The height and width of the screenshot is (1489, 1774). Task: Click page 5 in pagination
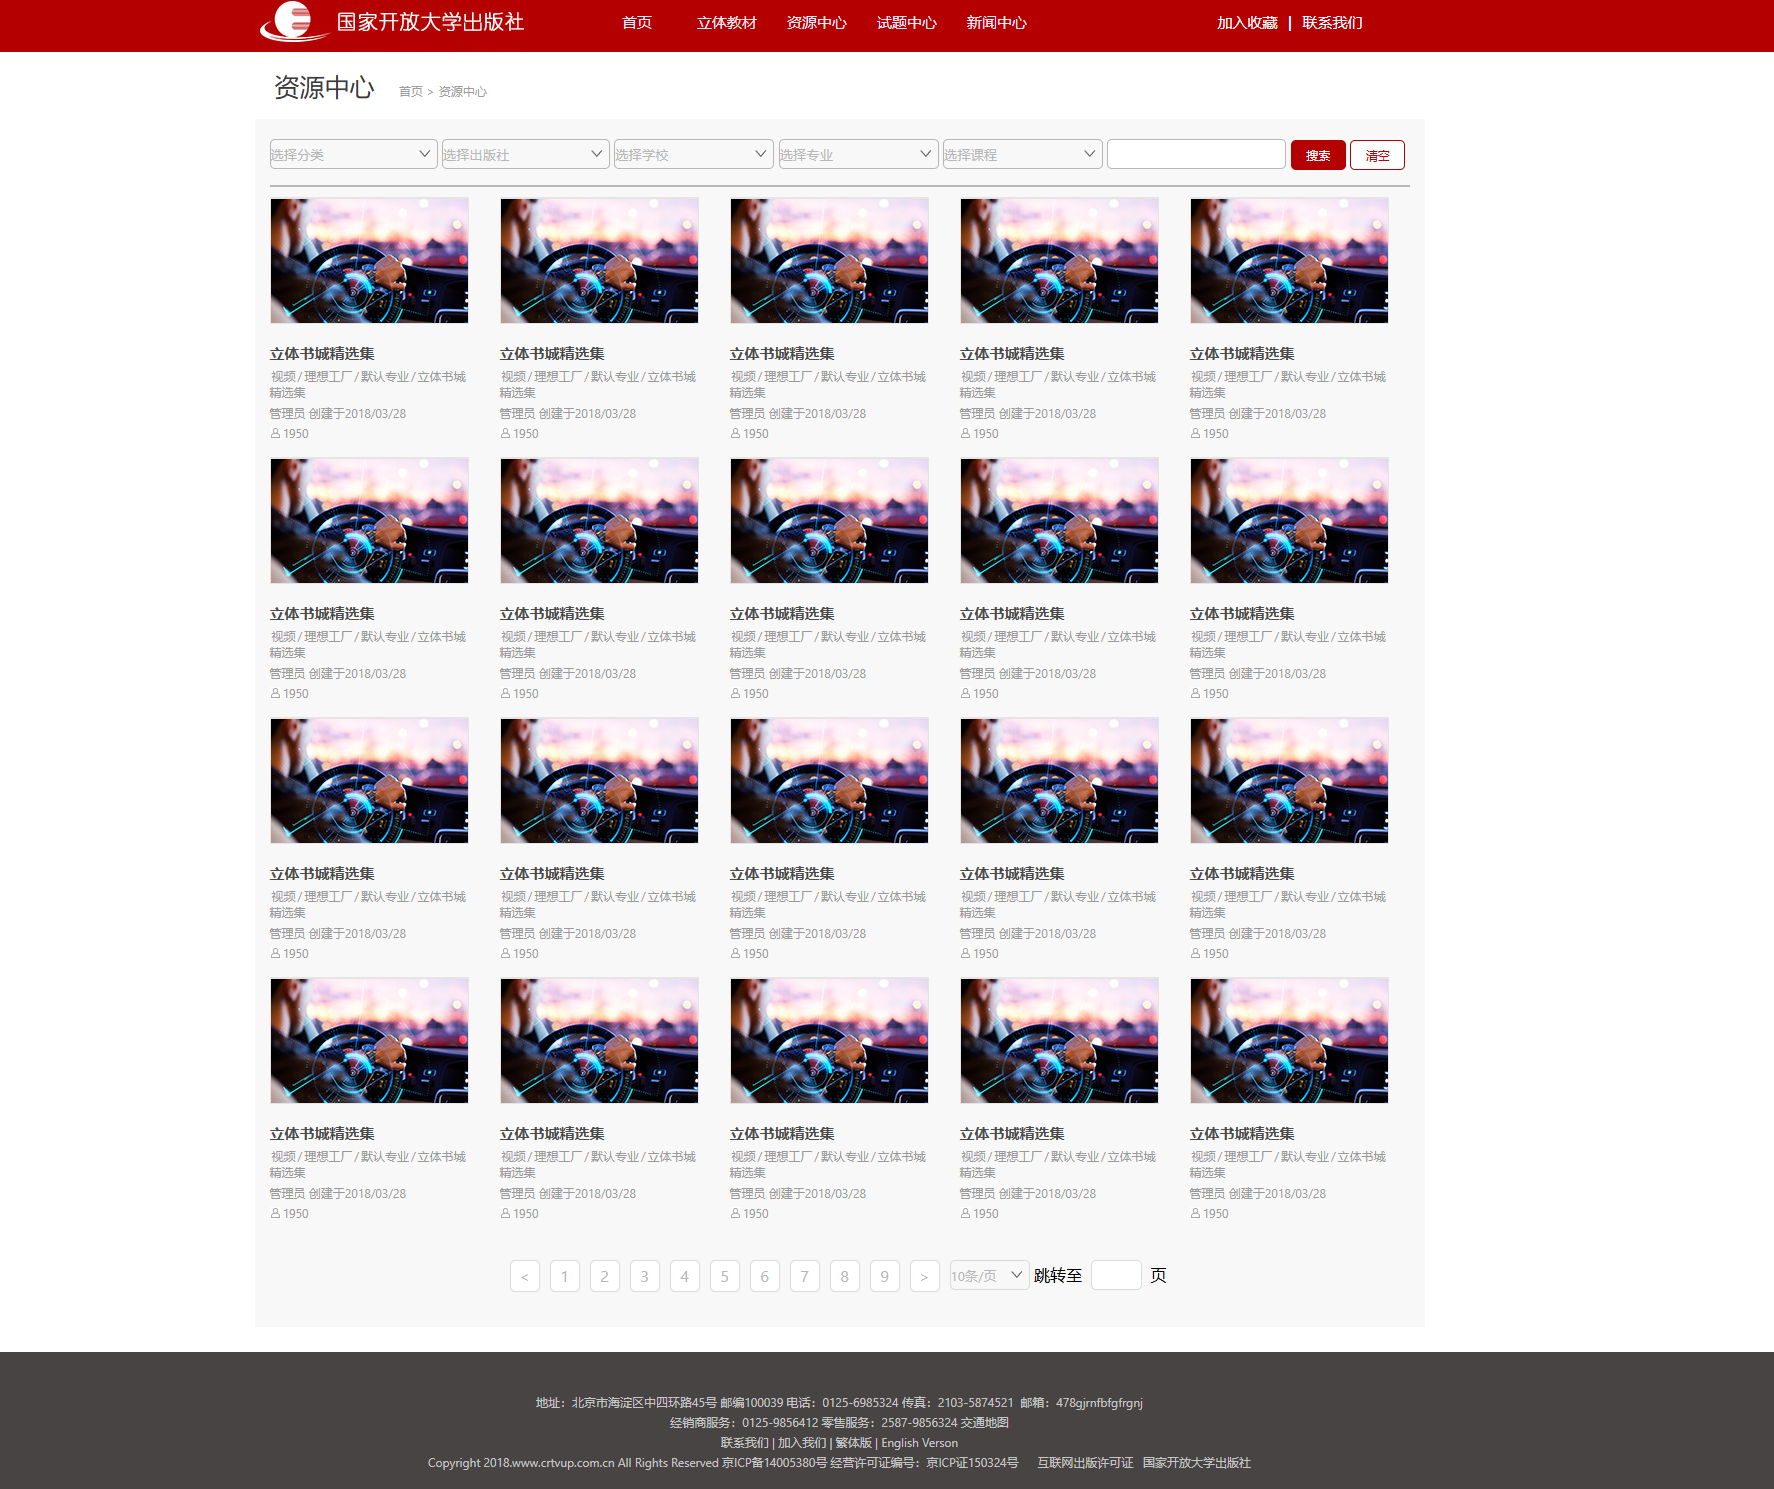(724, 1276)
